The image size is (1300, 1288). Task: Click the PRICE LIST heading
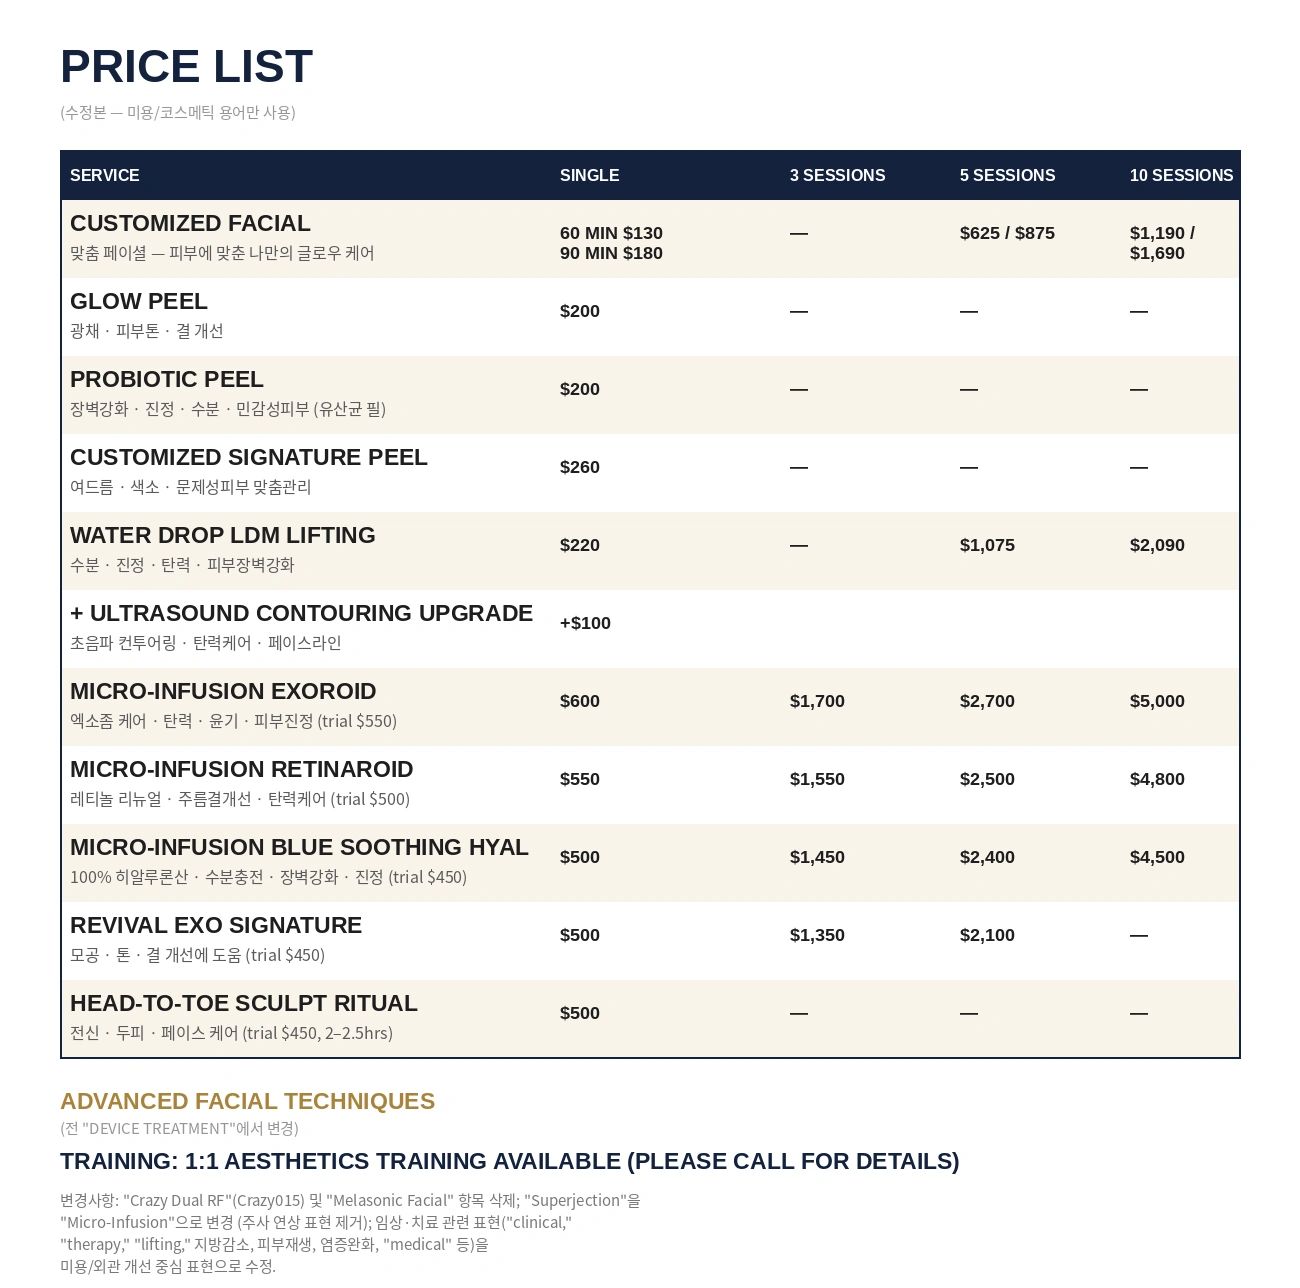pos(186,67)
